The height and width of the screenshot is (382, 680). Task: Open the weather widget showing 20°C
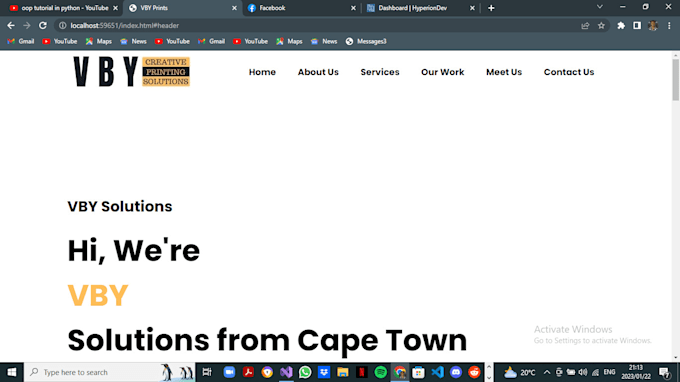tap(520, 372)
